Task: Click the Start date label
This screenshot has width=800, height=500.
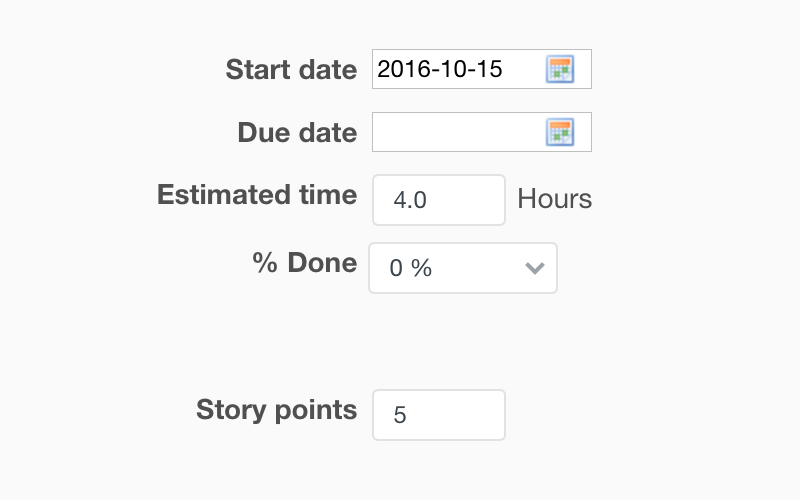Action: pyautogui.click(x=290, y=70)
